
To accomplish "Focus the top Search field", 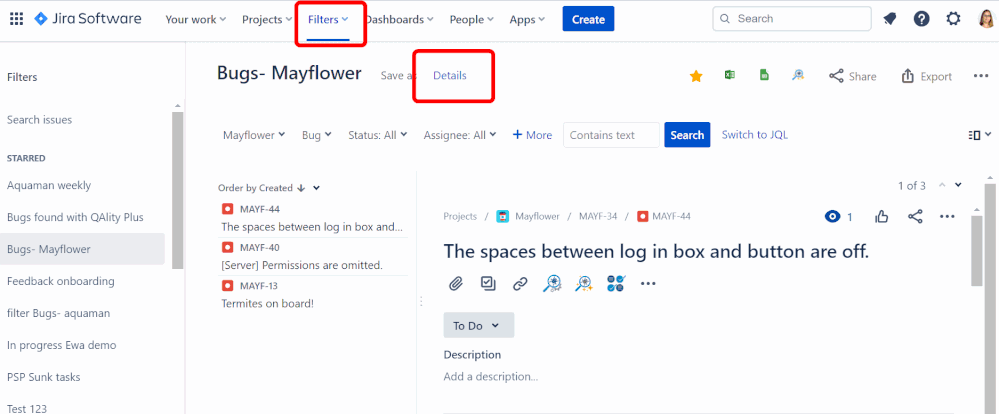I will click(792, 19).
